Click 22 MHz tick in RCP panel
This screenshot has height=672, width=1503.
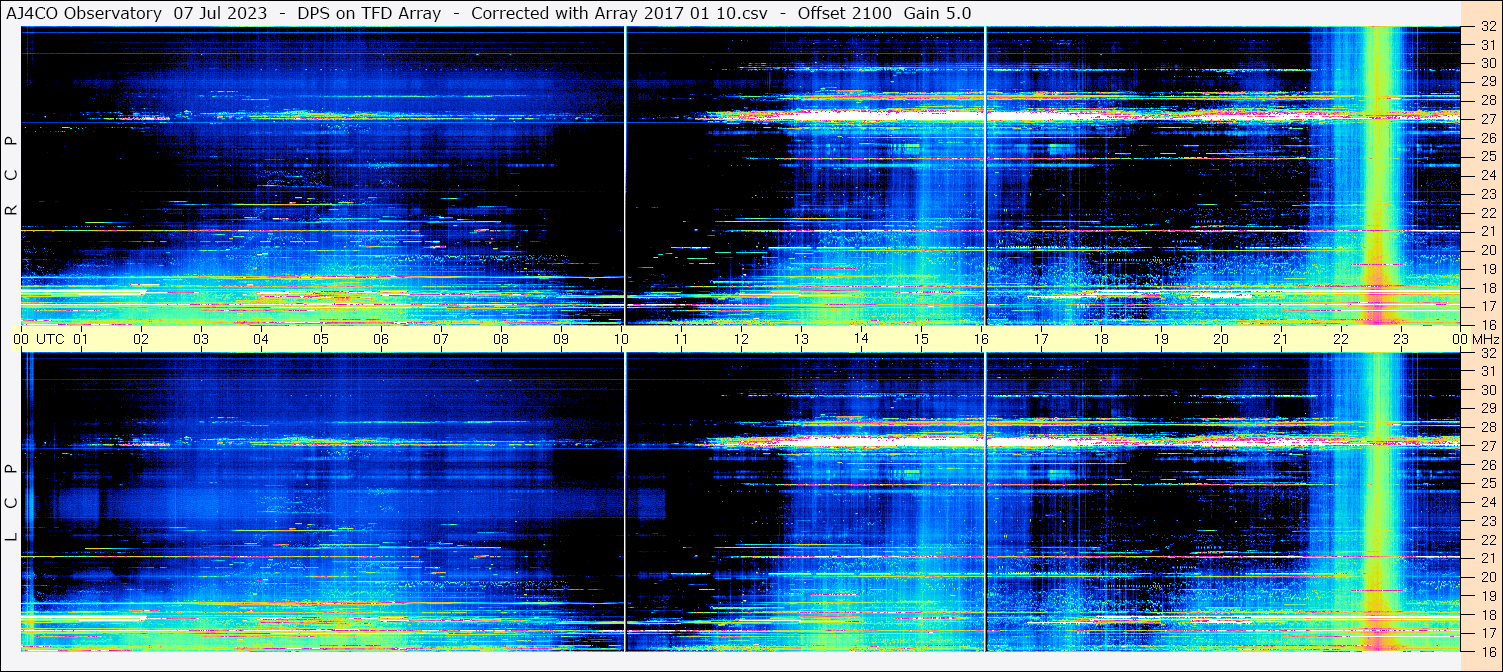1488,213
